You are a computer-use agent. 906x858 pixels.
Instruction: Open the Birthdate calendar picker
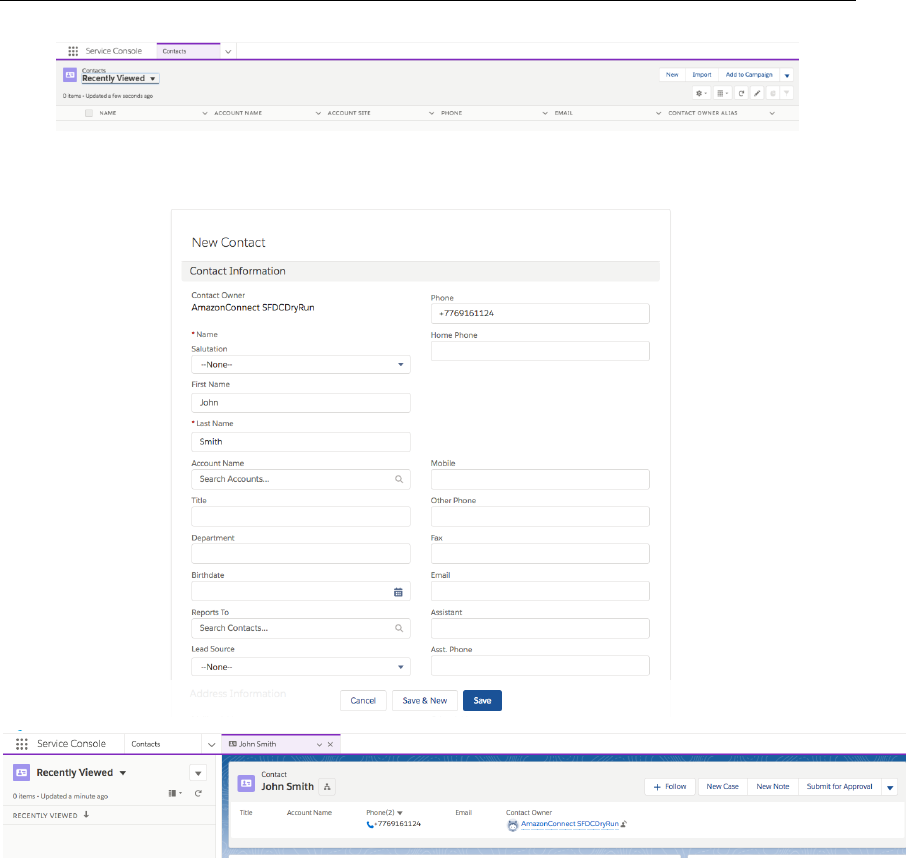398,591
